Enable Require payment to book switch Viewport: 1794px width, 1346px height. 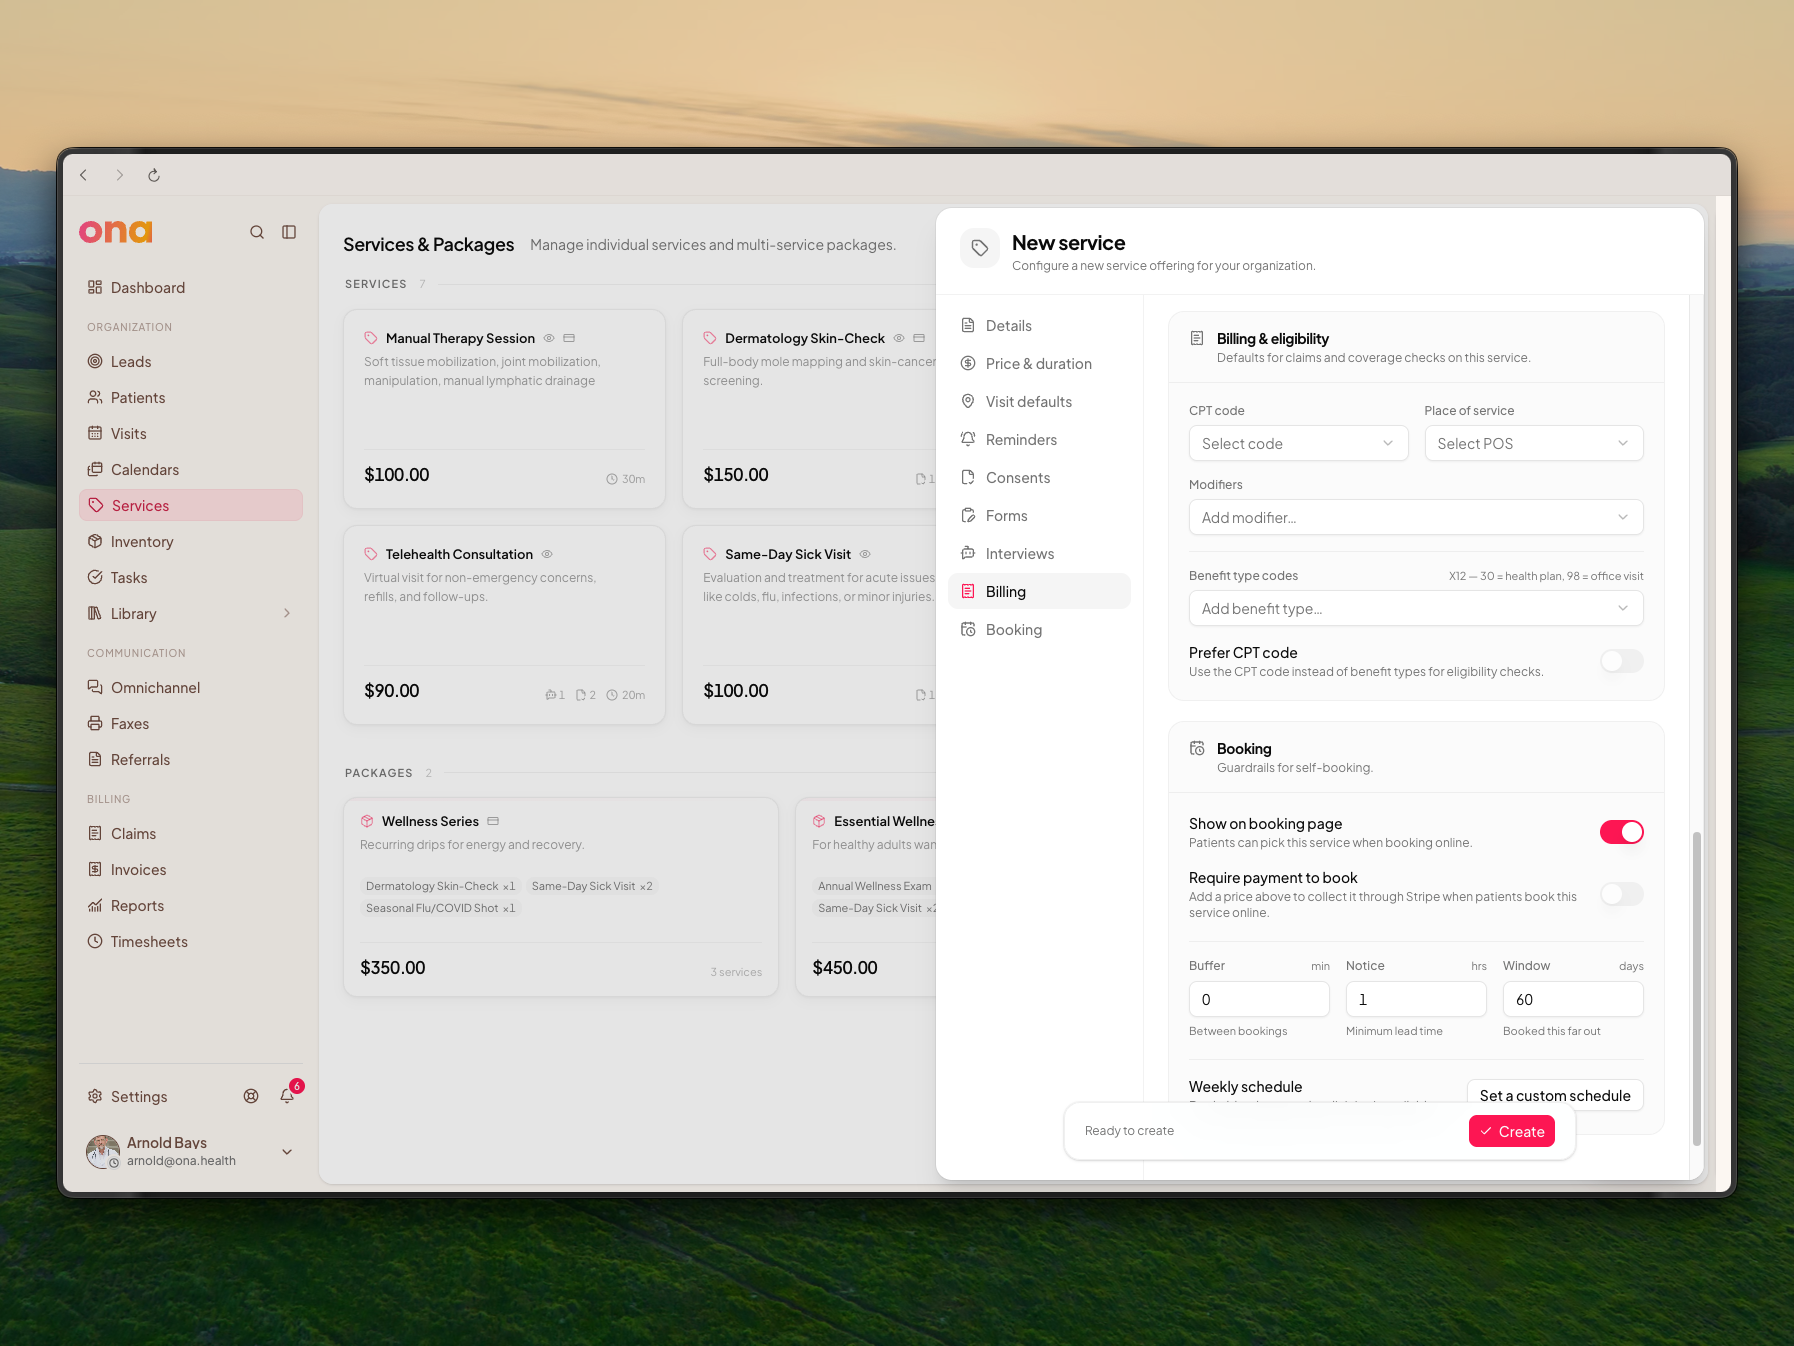click(1621, 894)
